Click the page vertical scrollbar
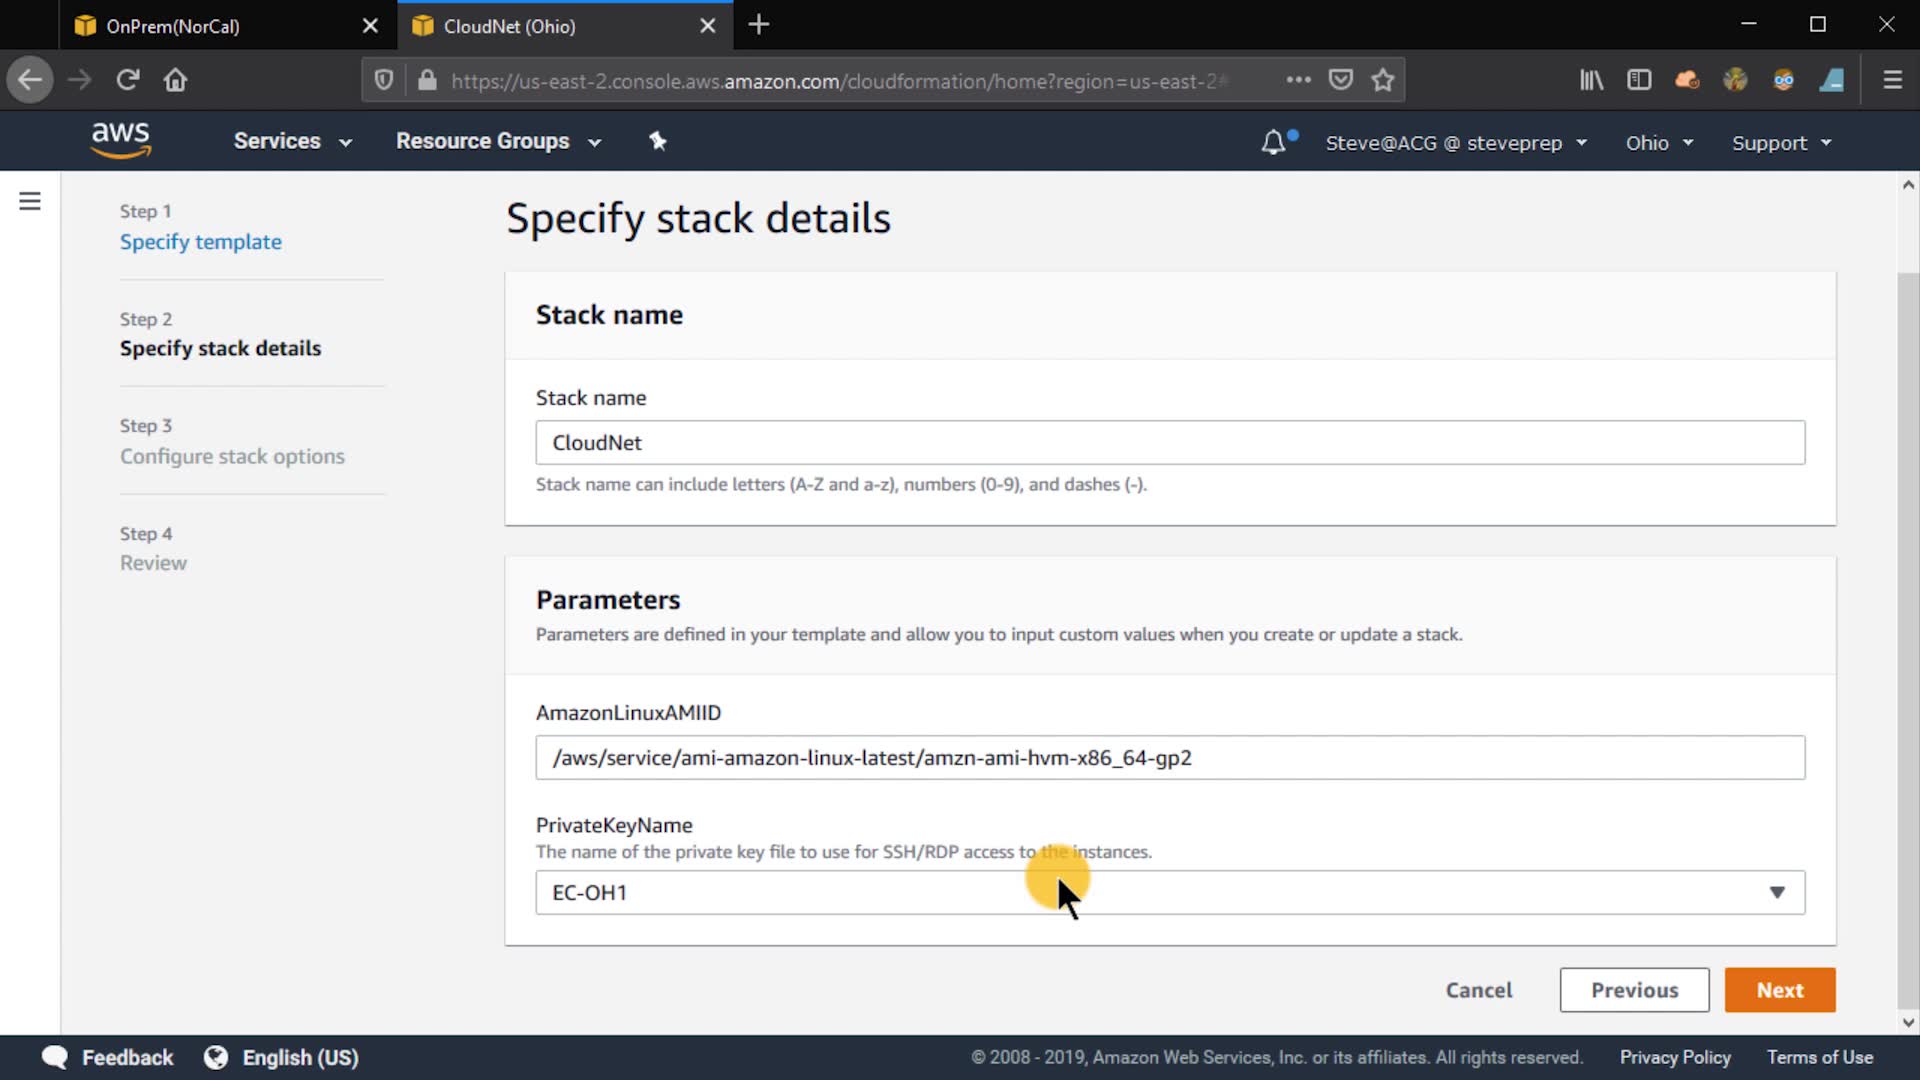Image resolution: width=1920 pixels, height=1080 pixels. (1907, 640)
